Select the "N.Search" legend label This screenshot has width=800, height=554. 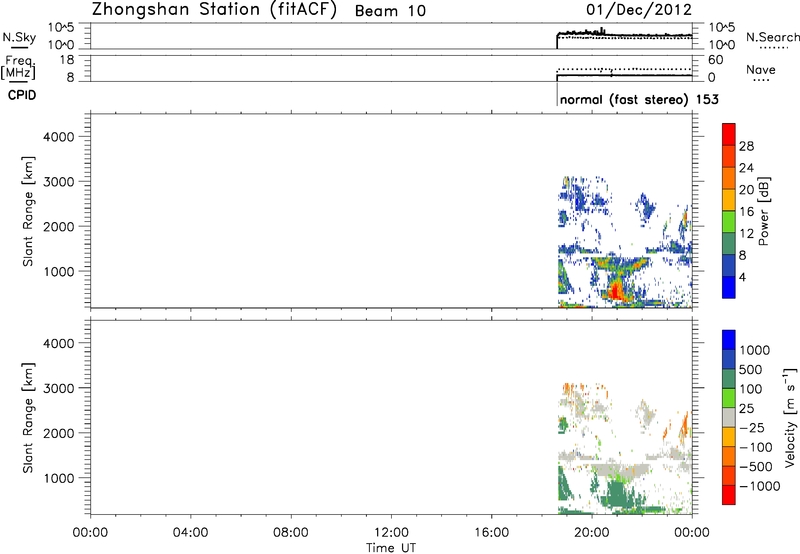click(x=772, y=37)
